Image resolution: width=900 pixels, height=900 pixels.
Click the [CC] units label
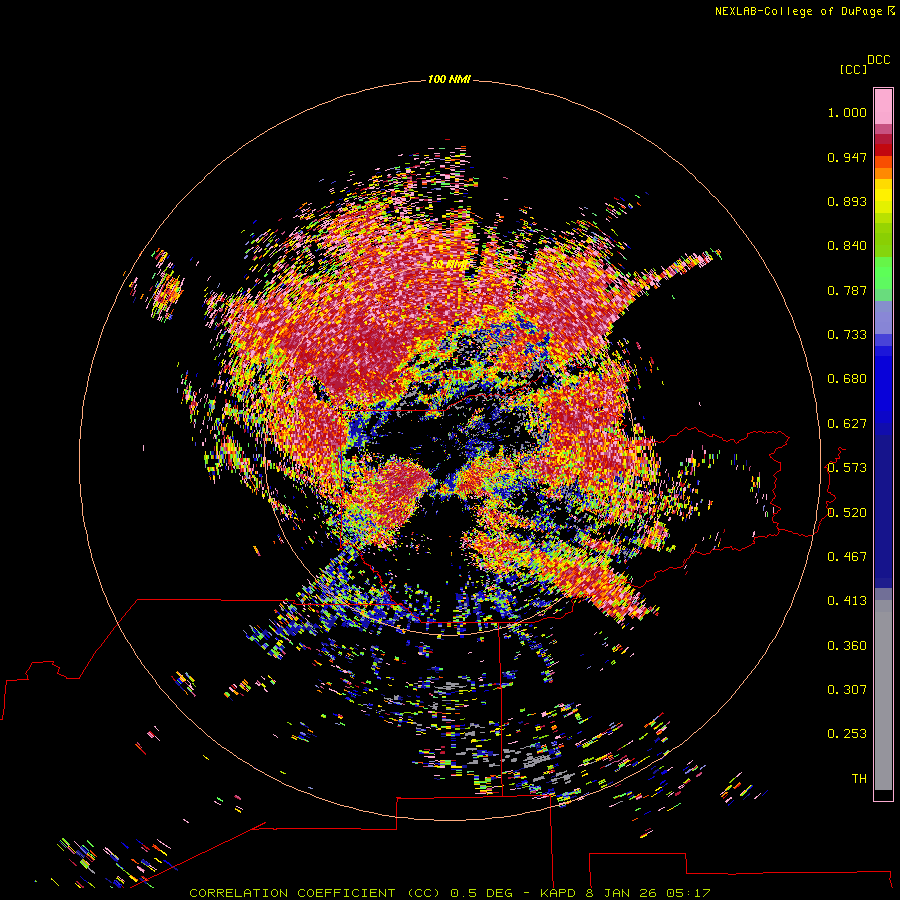(x=854, y=69)
